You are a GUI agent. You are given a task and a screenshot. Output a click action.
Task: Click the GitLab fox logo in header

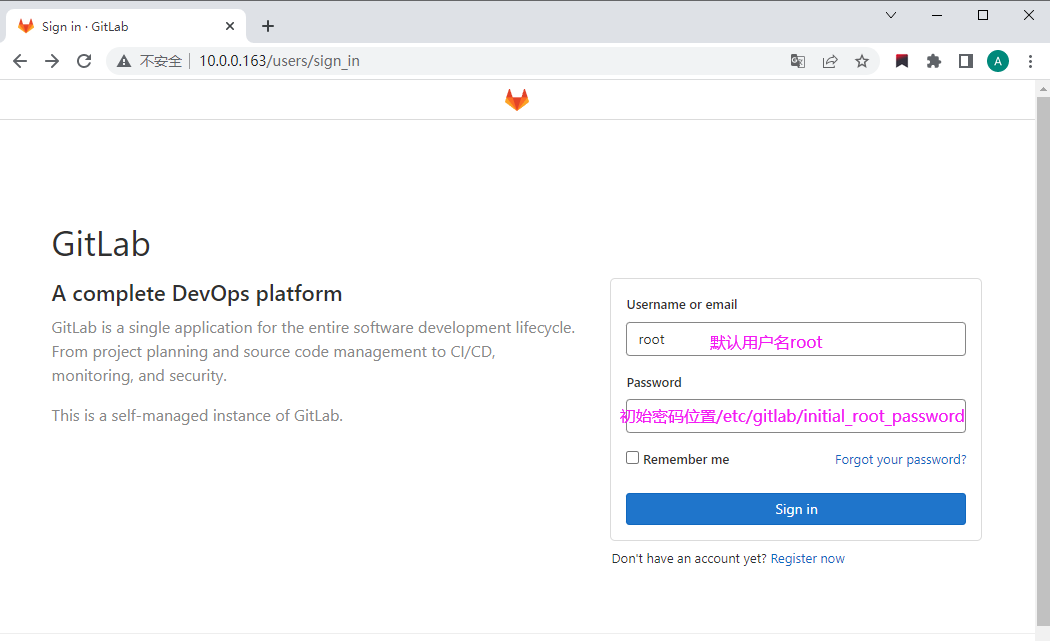516,100
